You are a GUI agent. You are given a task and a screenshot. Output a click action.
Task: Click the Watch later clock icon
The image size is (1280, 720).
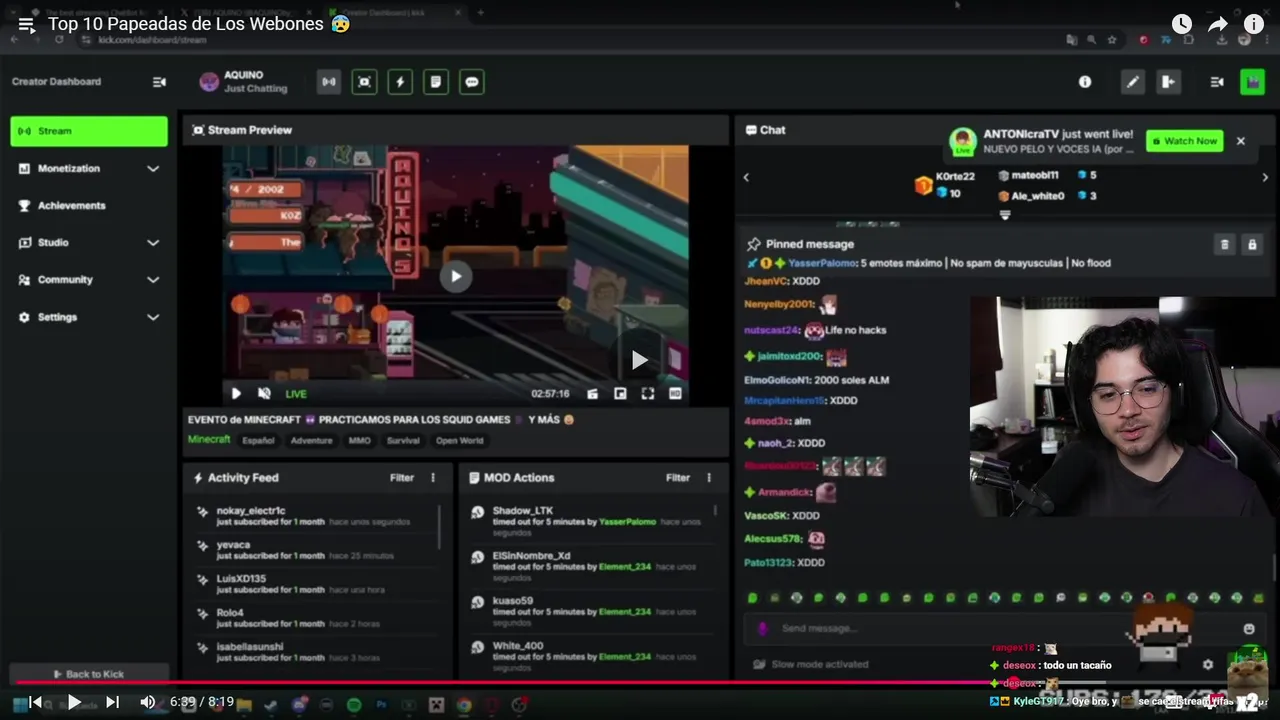(x=1181, y=24)
